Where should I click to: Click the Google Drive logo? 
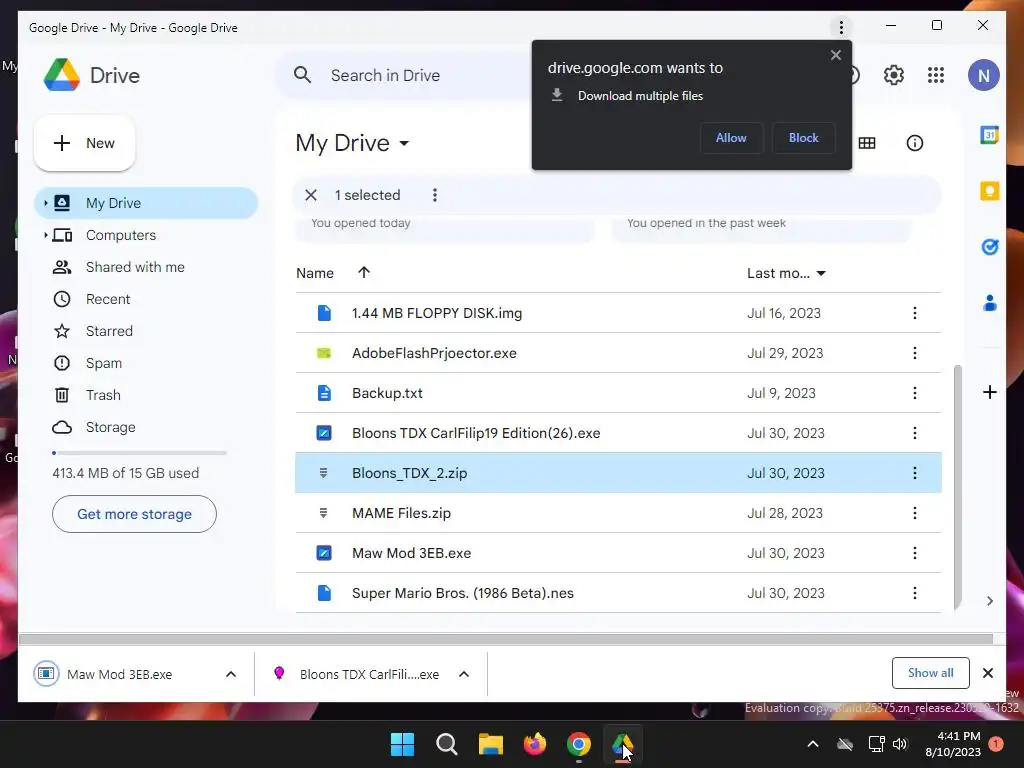(x=62, y=74)
